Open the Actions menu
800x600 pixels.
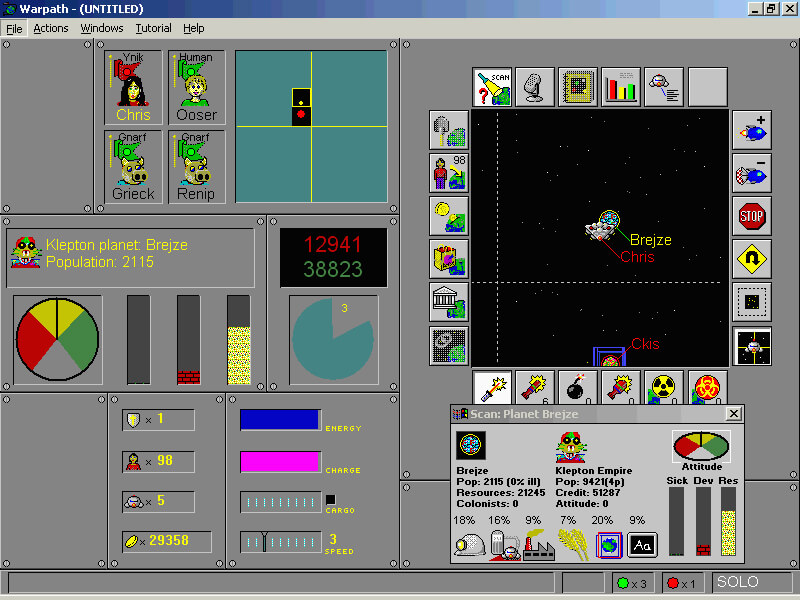51,28
